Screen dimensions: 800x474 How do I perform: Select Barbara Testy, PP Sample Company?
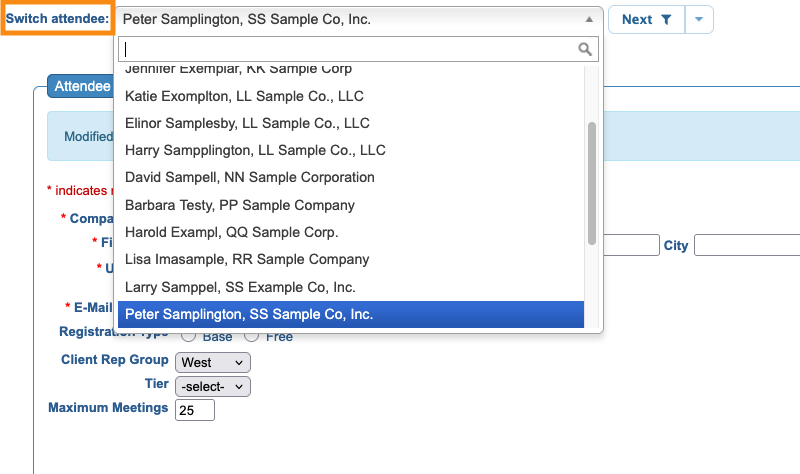point(240,205)
